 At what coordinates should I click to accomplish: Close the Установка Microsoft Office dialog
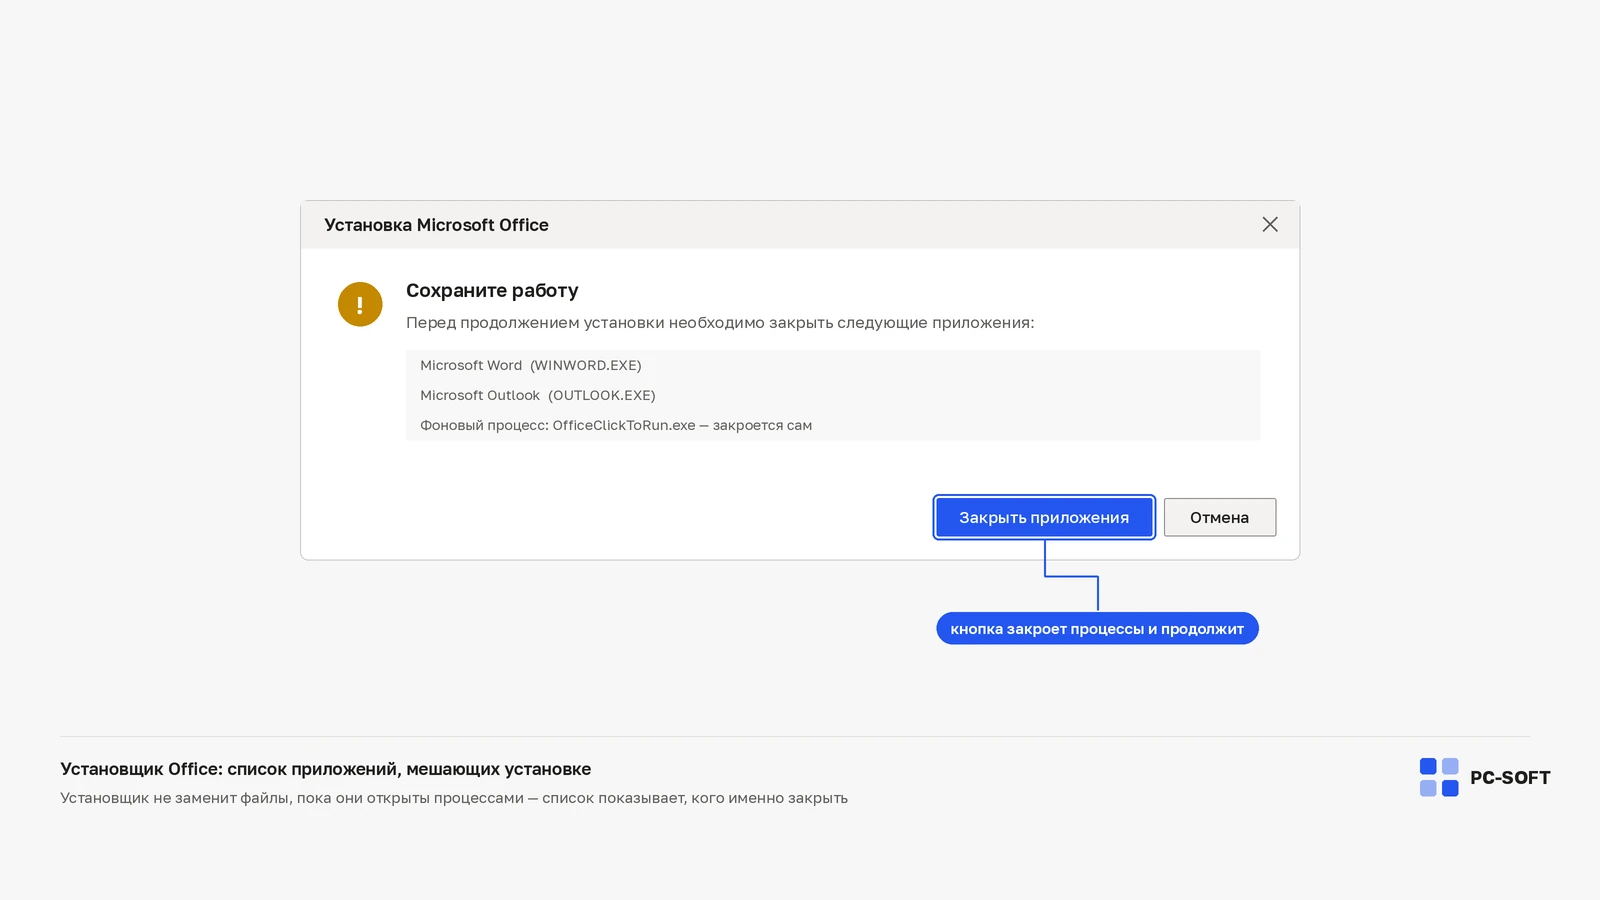pyautogui.click(x=1270, y=225)
